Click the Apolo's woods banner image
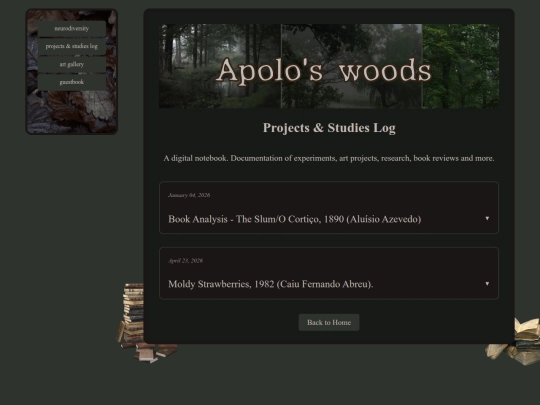The height and width of the screenshot is (405, 540). (x=329, y=66)
